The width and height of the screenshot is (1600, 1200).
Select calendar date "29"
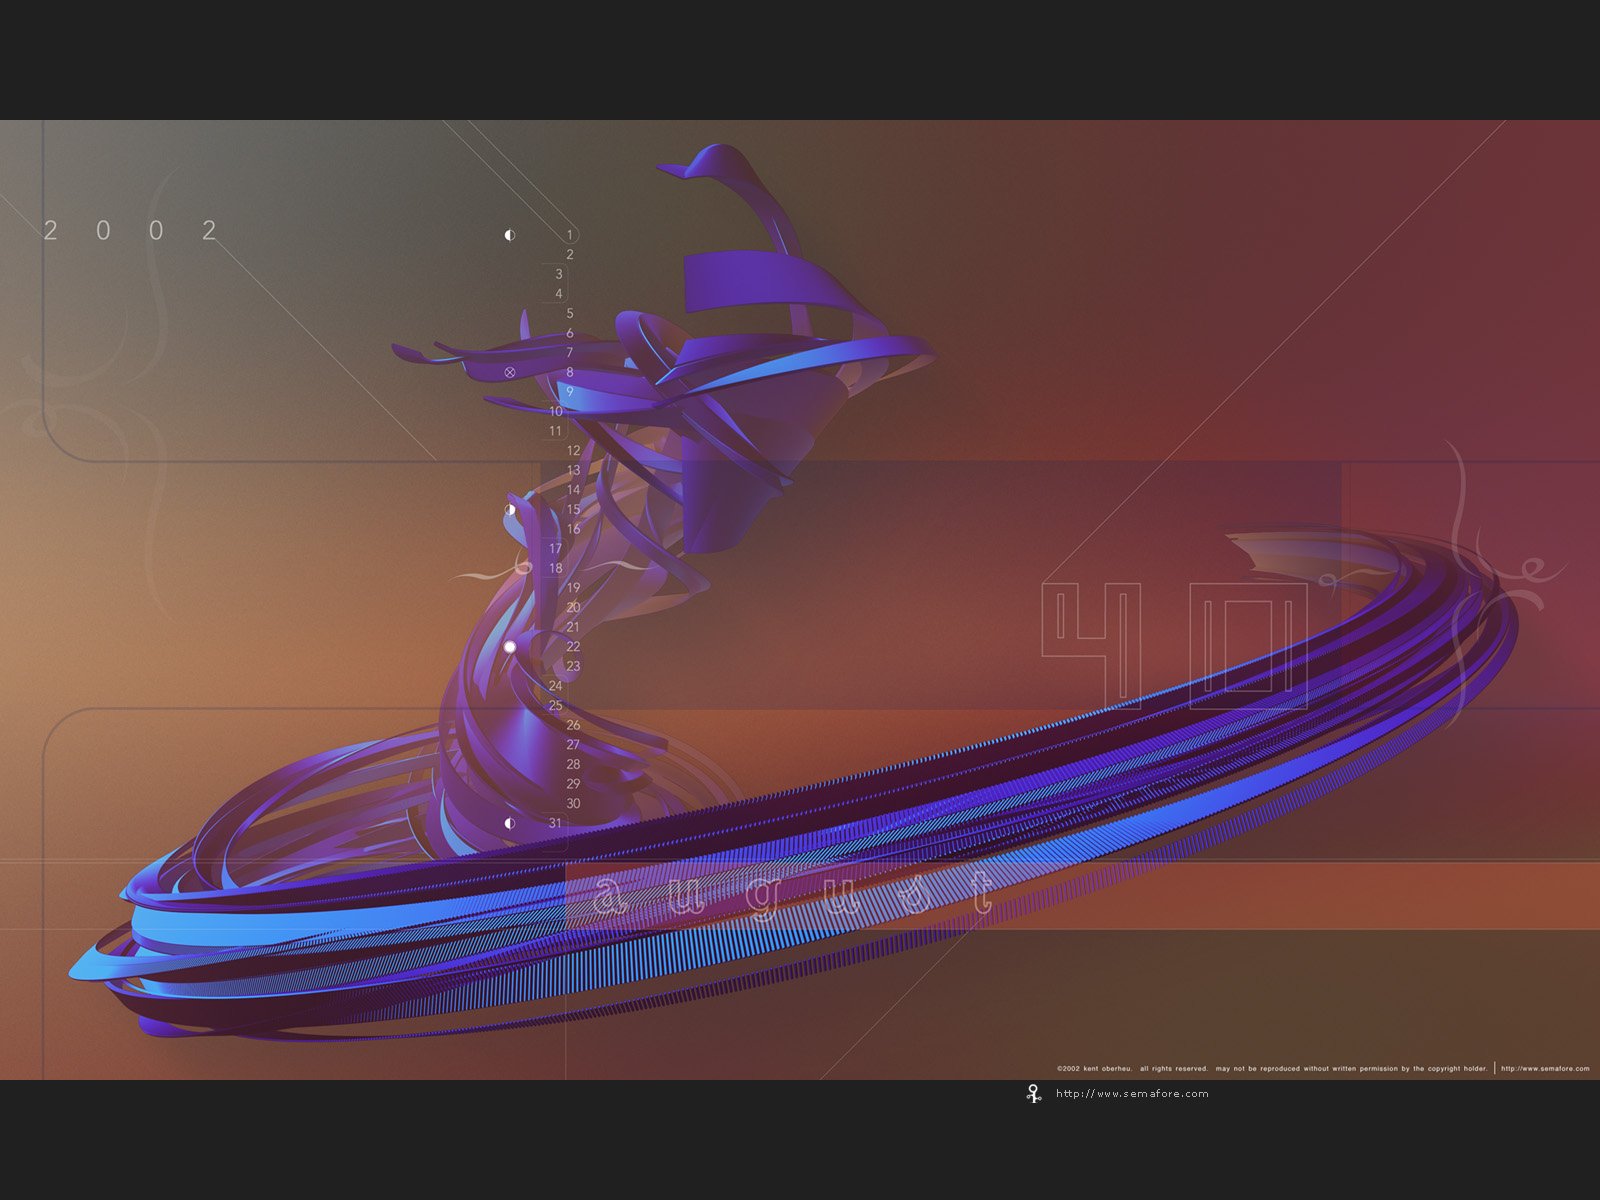pyautogui.click(x=573, y=784)
